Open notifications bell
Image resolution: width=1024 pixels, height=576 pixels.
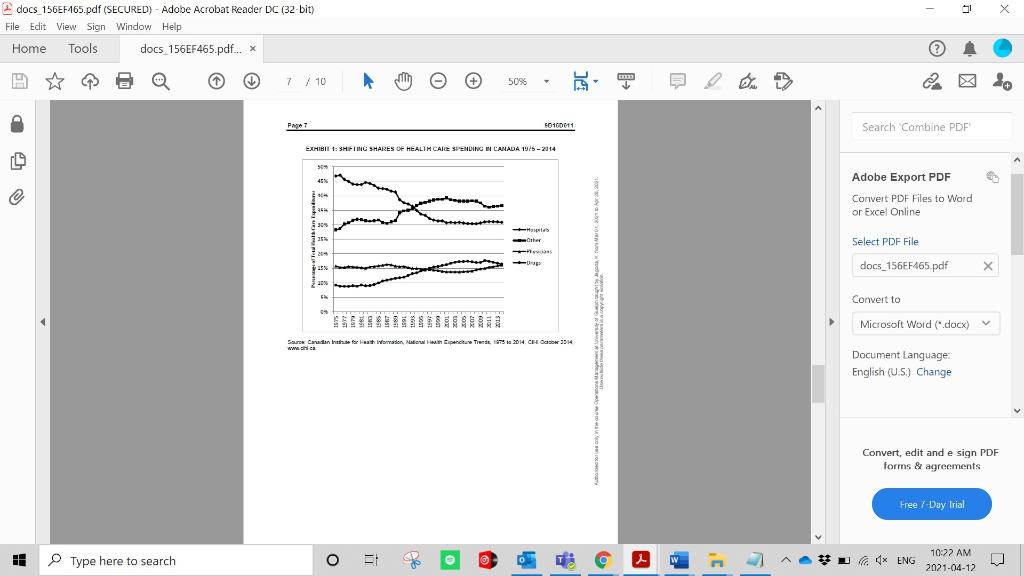click(x=970, y=48)
